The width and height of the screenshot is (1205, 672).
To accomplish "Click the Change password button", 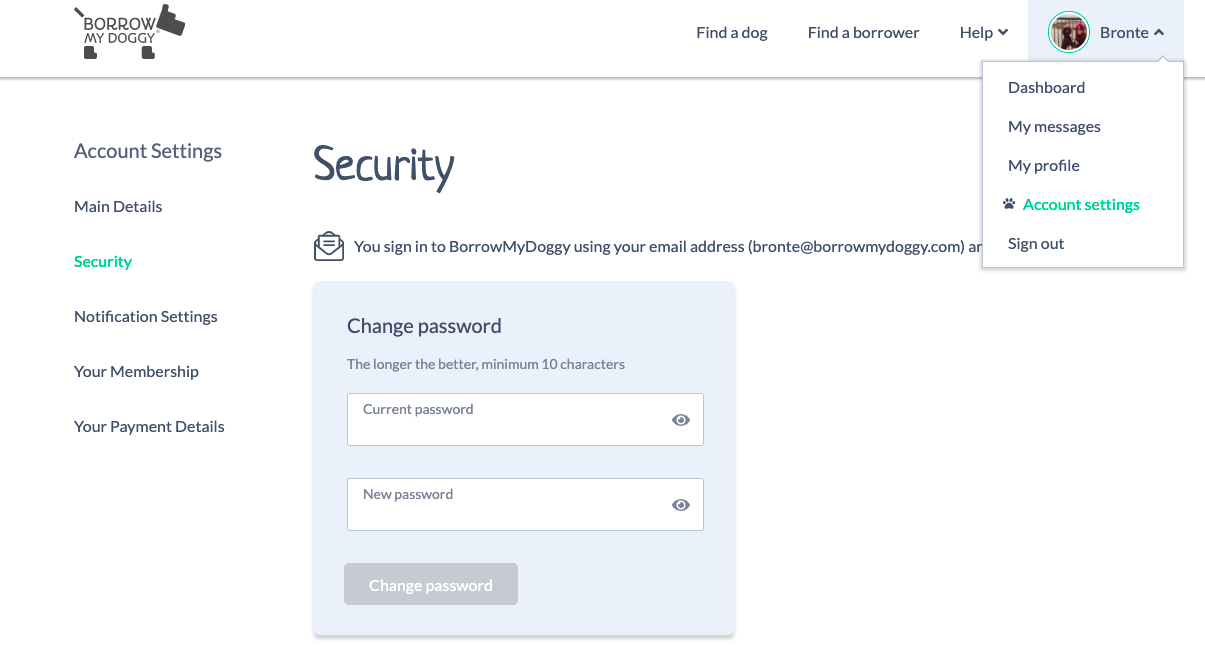I will [x=431, y=584].
